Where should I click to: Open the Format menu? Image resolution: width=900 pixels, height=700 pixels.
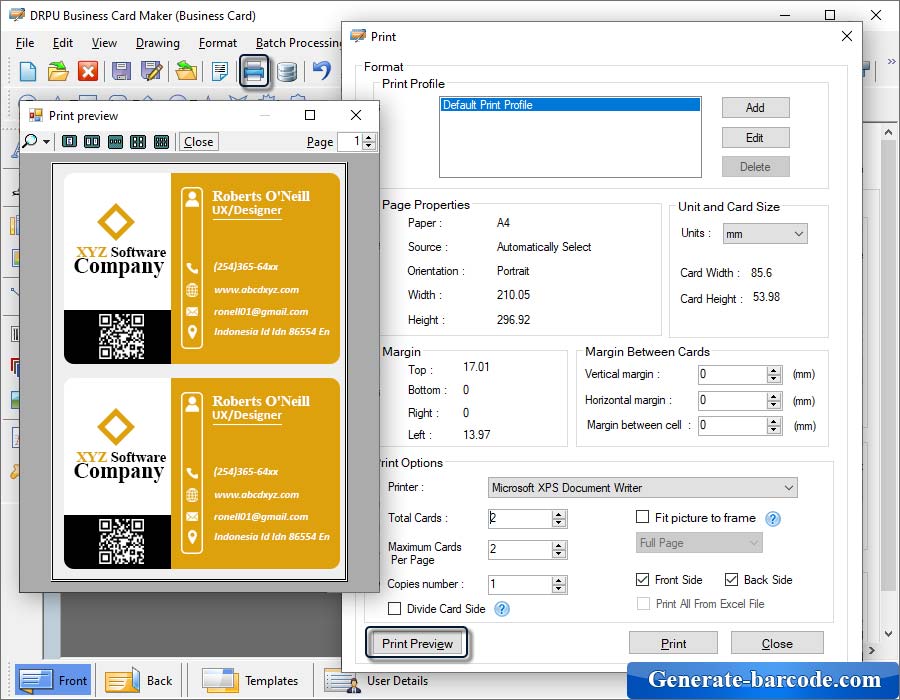point(218,43)
